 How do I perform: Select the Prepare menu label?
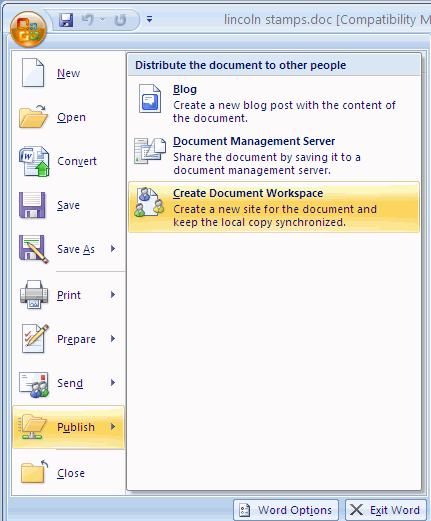pyautogui.click(x=76, y=339)
